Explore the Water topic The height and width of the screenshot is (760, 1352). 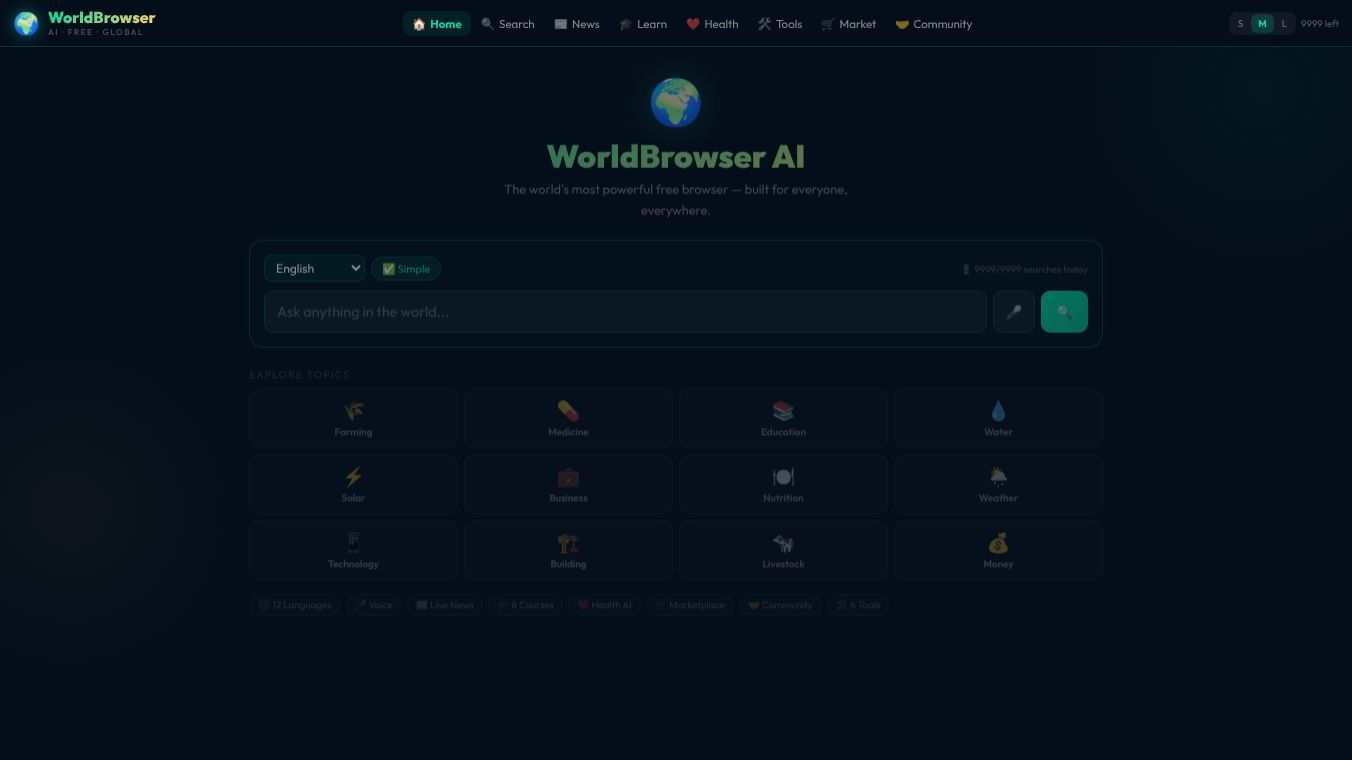click(x=998, y=418)
